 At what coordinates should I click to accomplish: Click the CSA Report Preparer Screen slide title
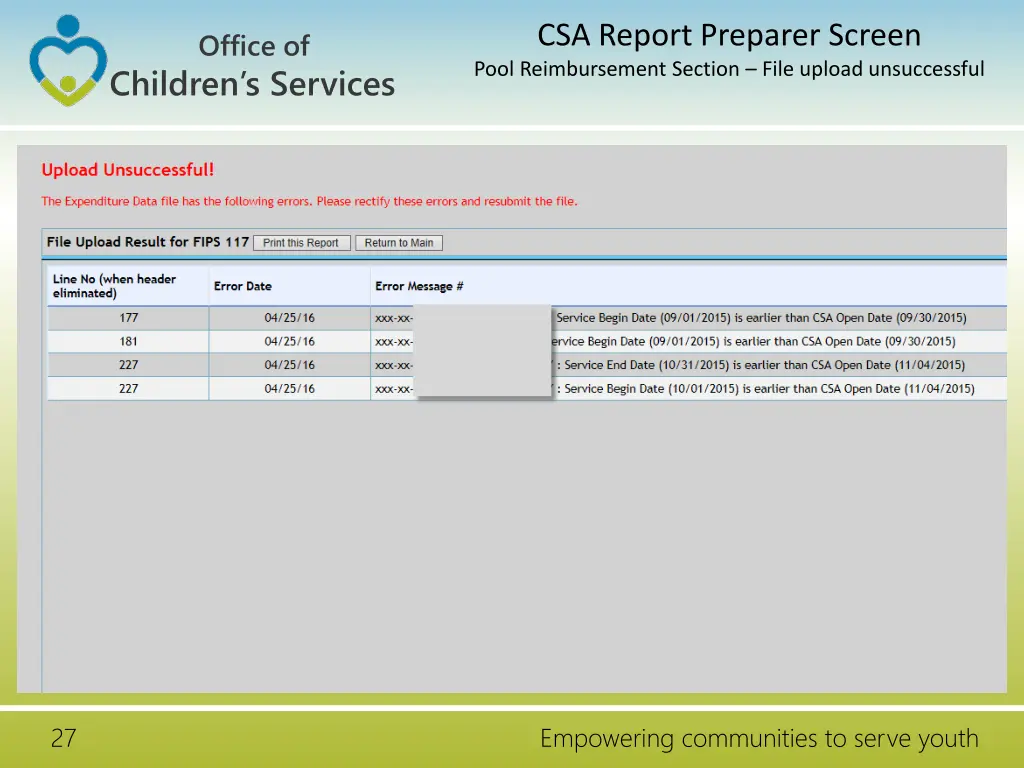pyautogui.click(x=729, y=36)
